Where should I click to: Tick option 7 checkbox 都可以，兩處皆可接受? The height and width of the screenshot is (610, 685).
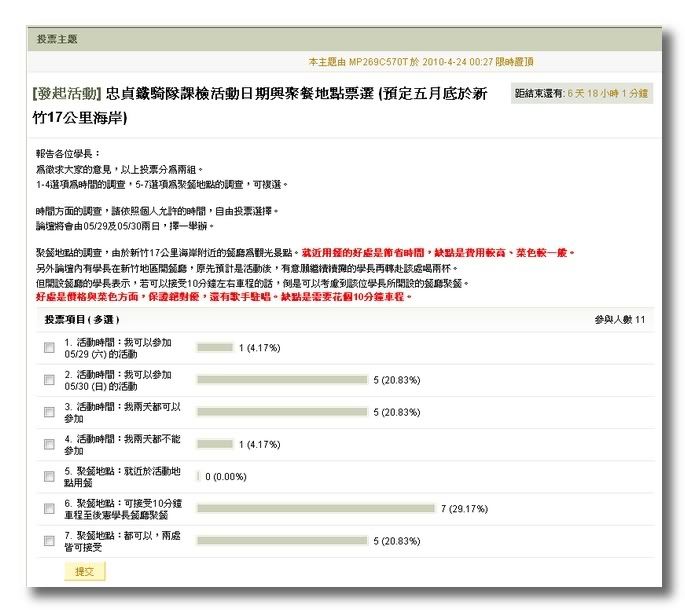pos(49,540)
